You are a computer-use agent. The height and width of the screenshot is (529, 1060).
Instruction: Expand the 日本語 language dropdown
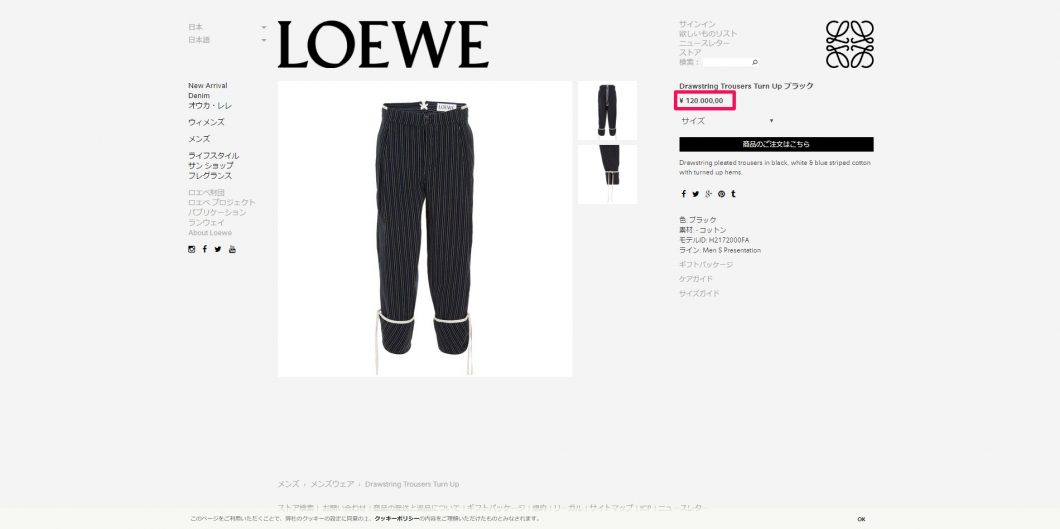227,40
